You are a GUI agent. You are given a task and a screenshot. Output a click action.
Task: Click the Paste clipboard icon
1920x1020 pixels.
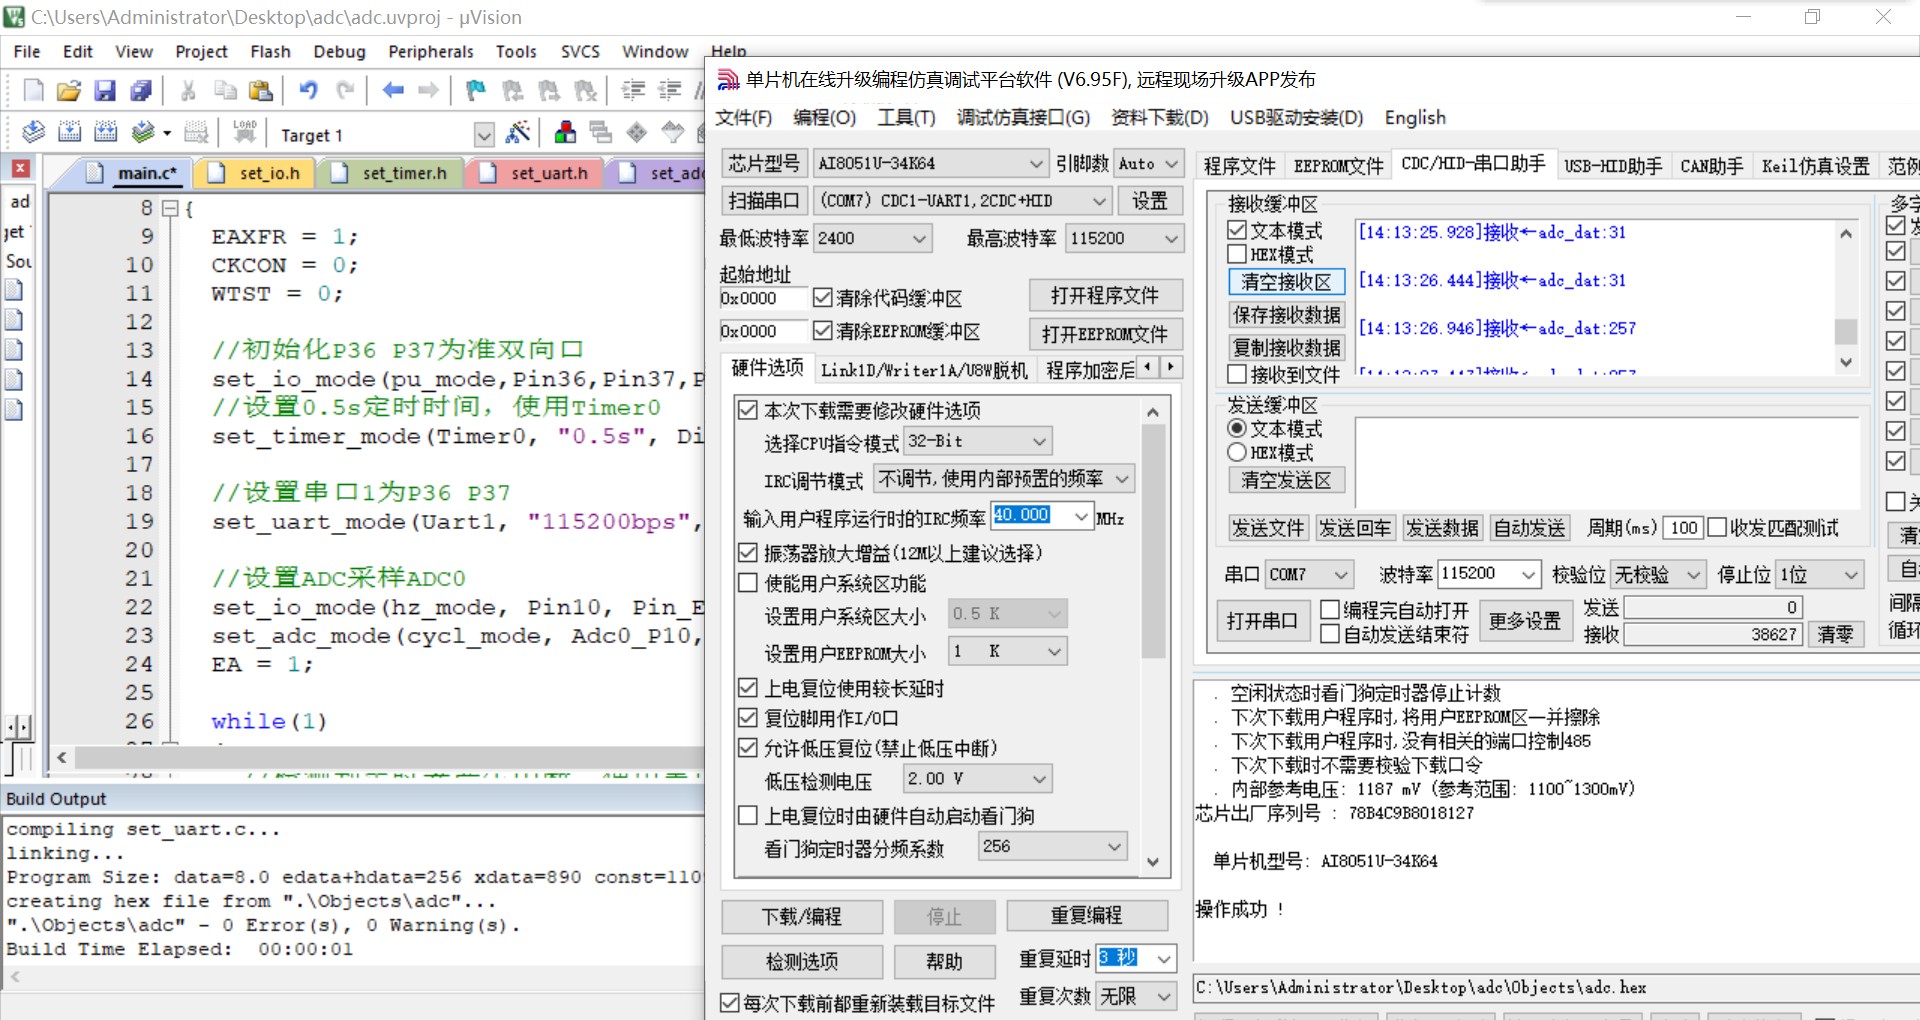point(261,91)
